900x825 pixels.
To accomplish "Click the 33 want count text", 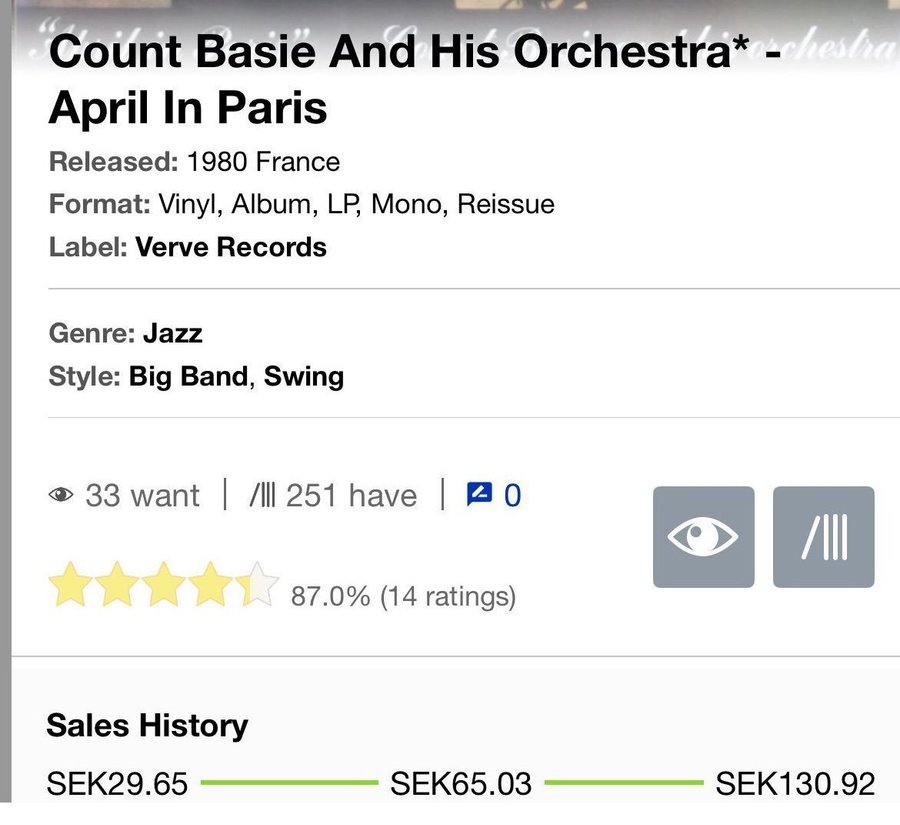I will [142, 495].
